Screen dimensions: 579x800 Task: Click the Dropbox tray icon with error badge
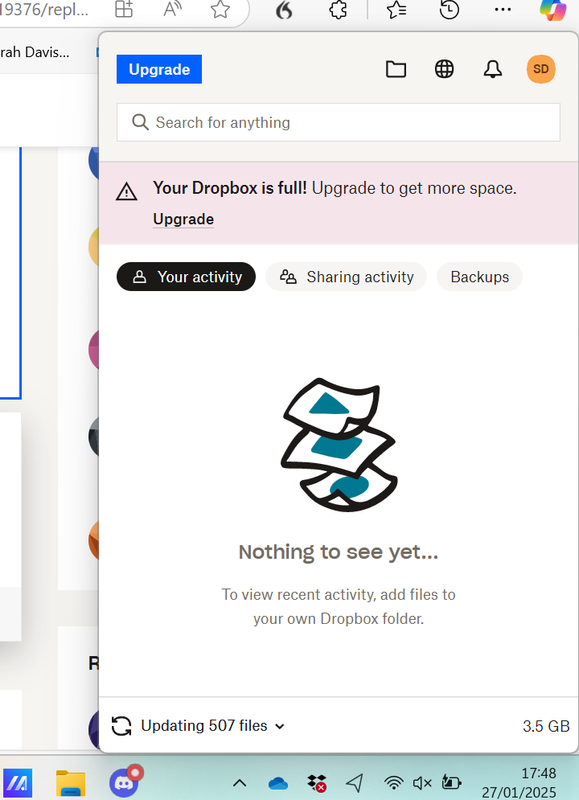(x=317, y=783)
